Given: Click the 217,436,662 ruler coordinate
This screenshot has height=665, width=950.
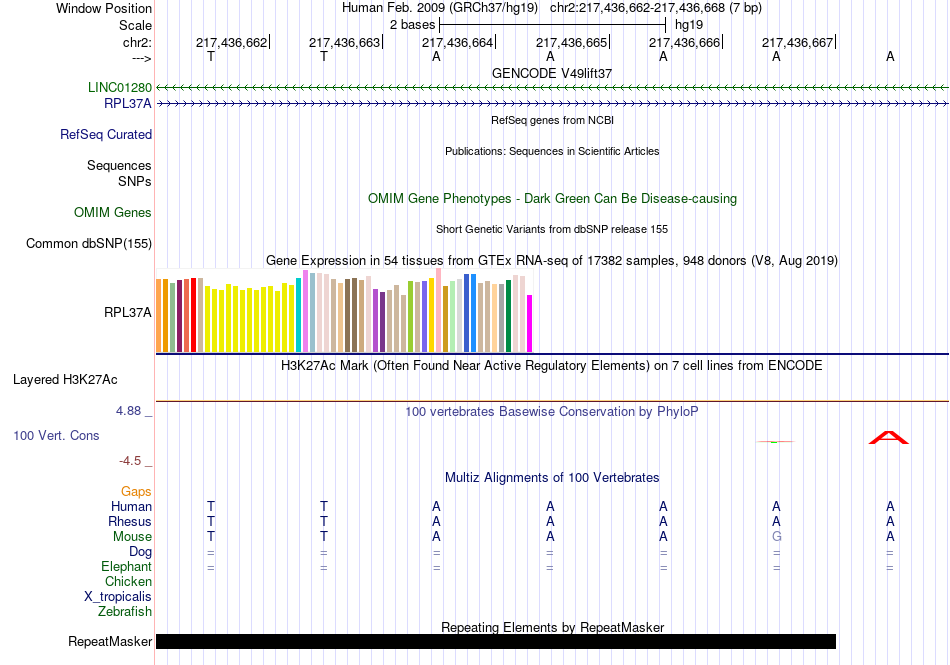Looking at the screenshot, I should pyautogui.click(x=231, y=42).
